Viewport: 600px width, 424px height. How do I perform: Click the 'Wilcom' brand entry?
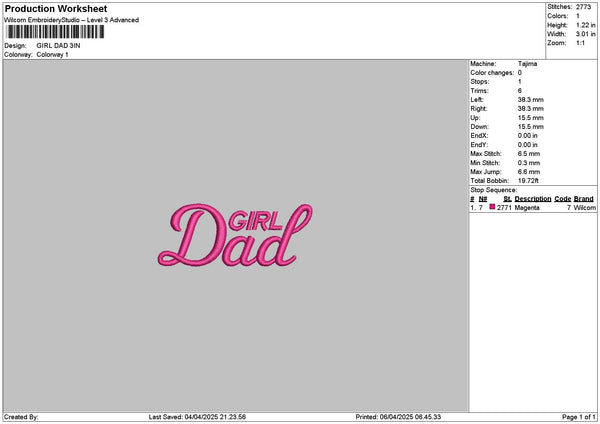(x=585, y=208)
